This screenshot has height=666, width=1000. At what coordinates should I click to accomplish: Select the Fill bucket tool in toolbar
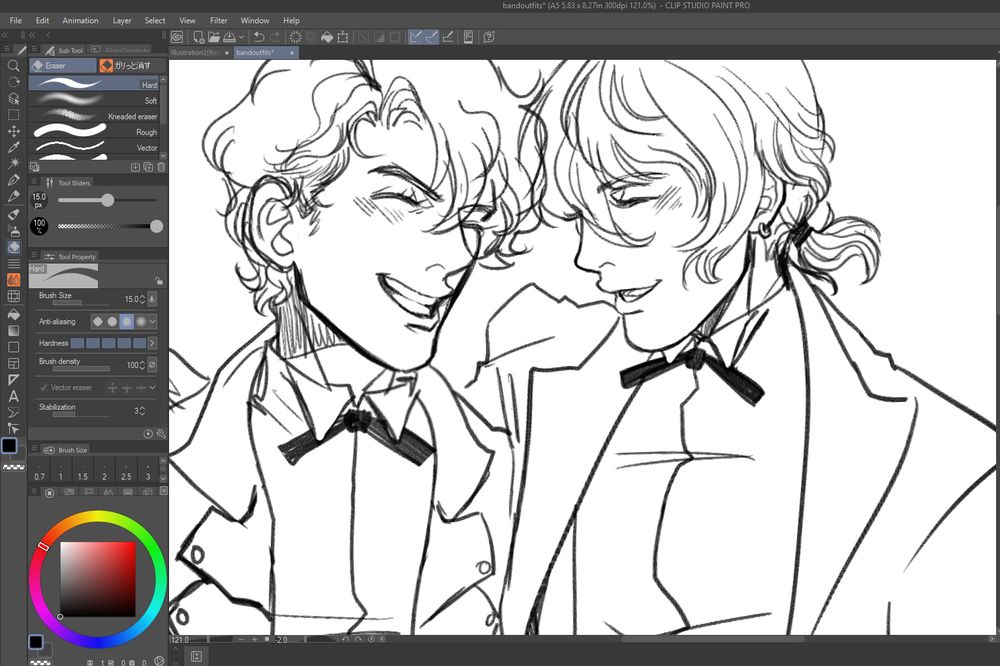pos(13,314)
